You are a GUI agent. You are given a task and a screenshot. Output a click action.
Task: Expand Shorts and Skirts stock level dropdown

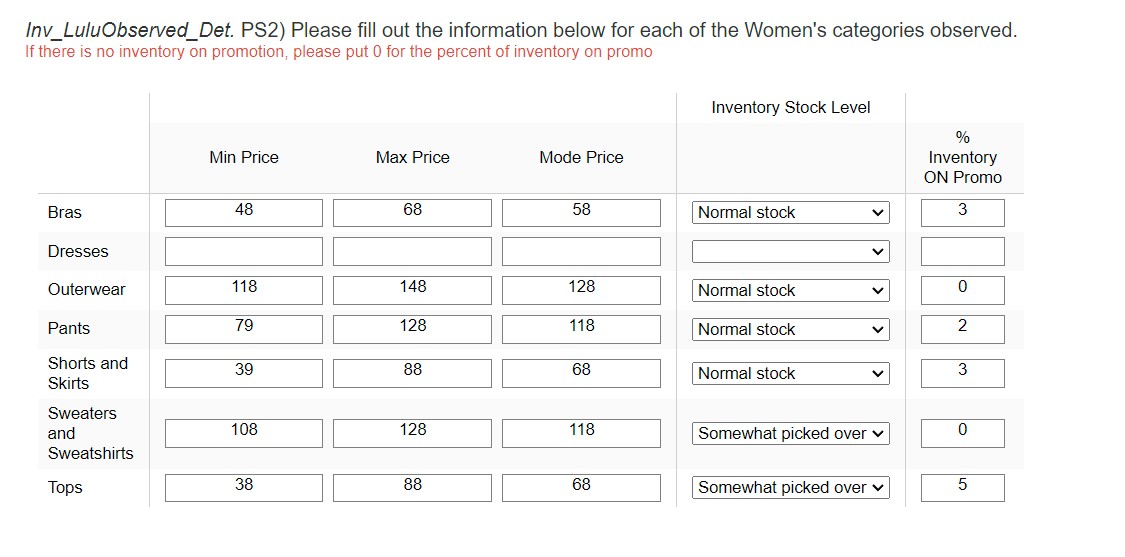coord(790,373)
